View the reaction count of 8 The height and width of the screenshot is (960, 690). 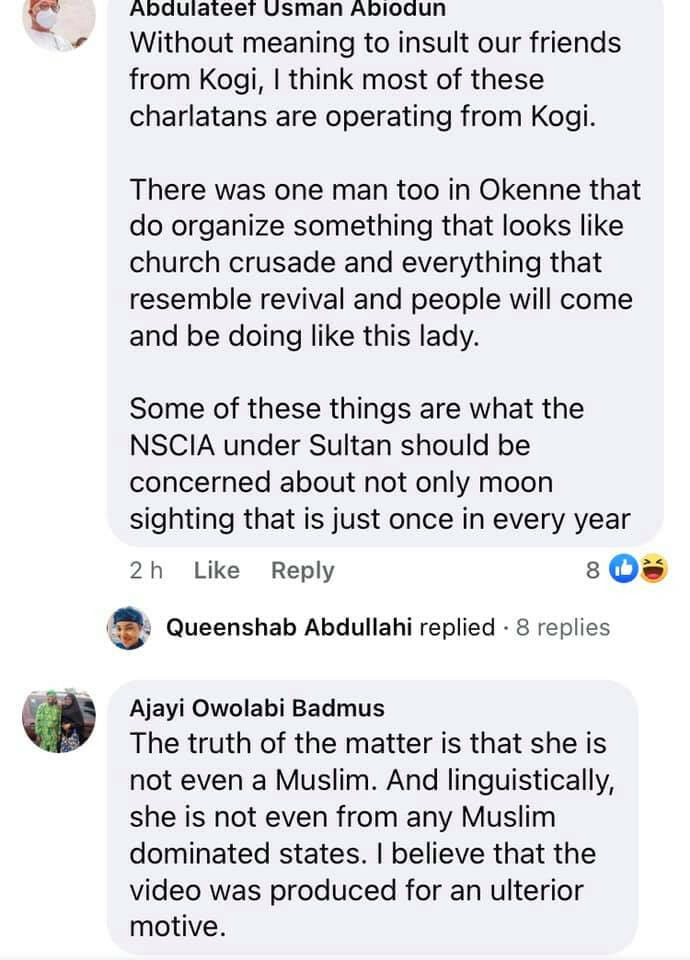592,570
